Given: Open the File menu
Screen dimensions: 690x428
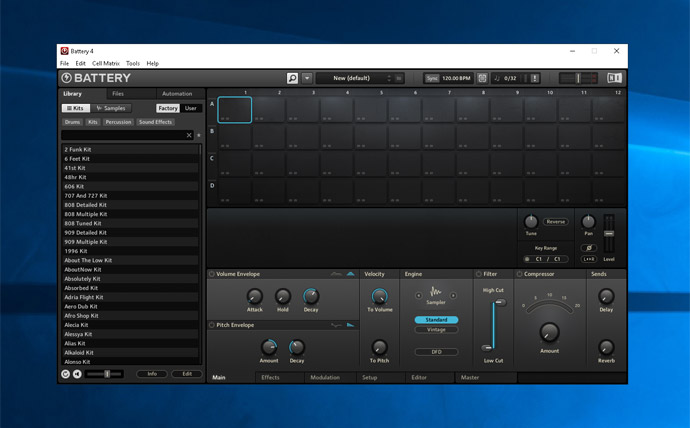Looking at the screenshot, I should coord(64,63).
